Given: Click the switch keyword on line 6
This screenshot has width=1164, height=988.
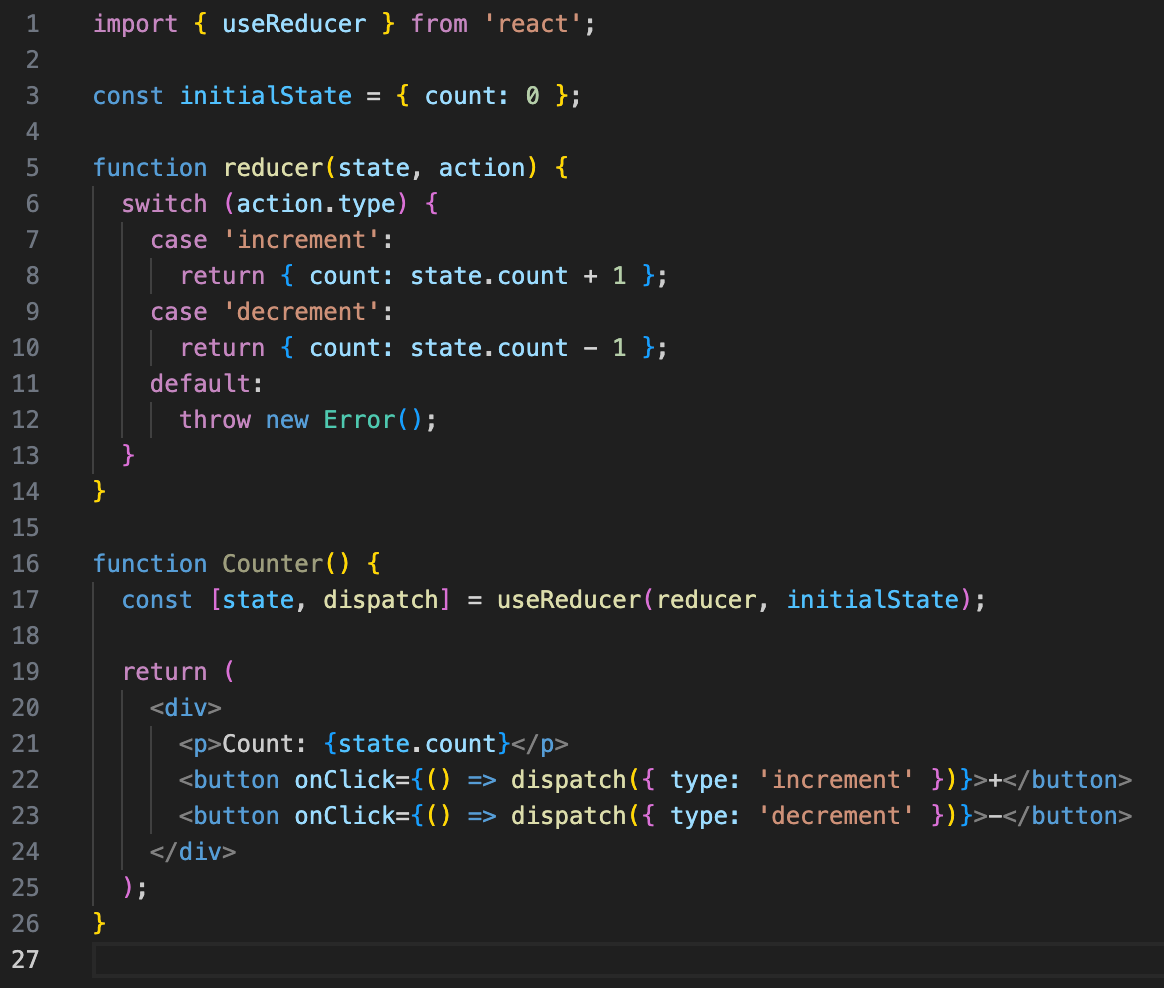Looking at the screenshot, I should pos(164,203).
